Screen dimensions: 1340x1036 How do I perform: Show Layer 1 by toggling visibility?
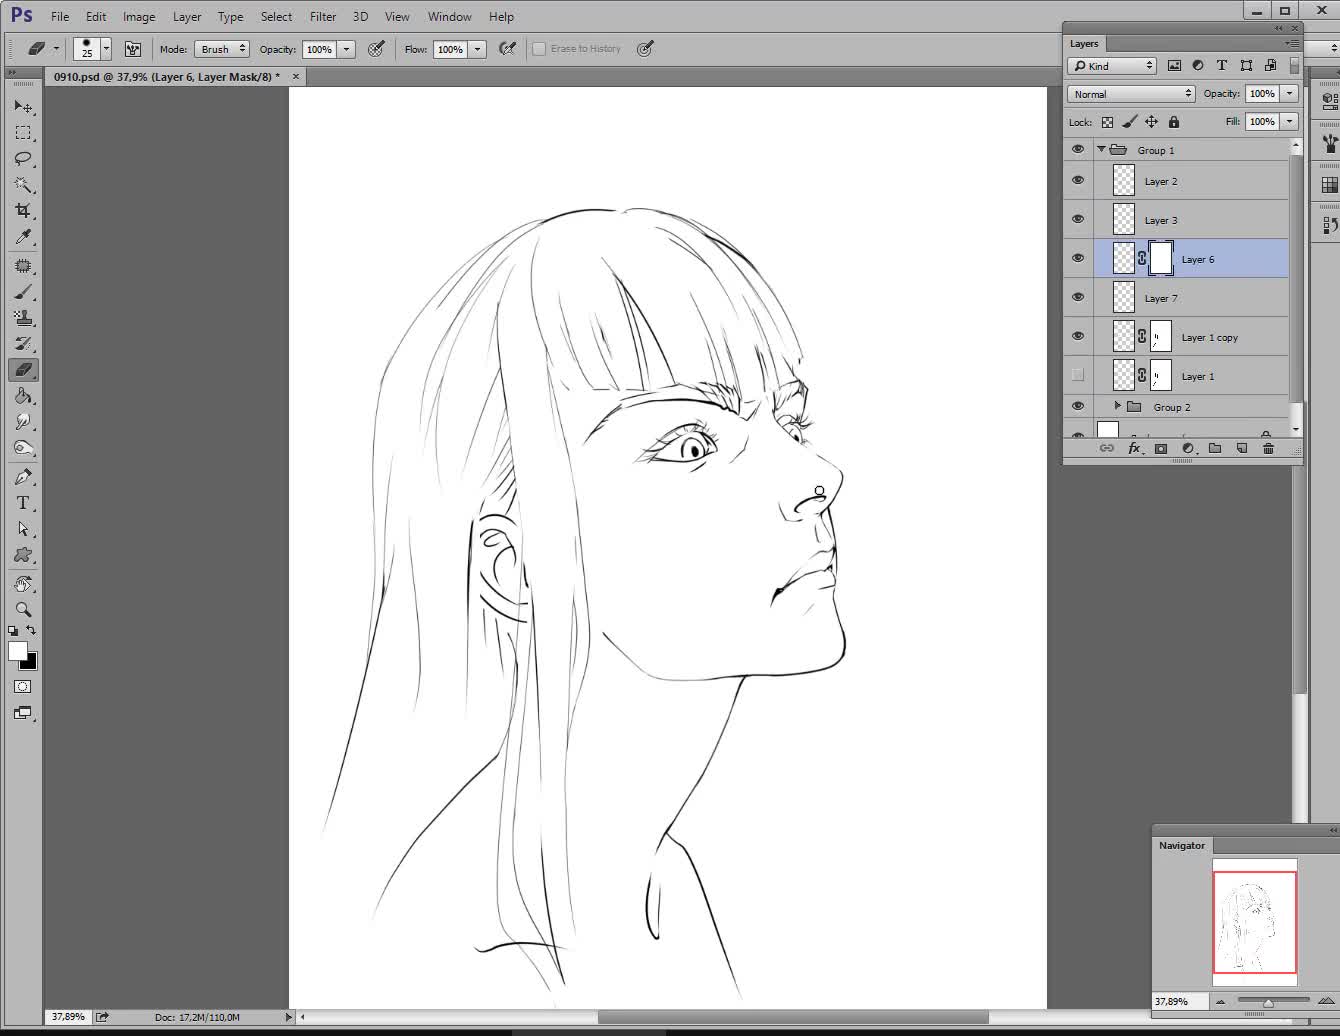click(1078, 376)
